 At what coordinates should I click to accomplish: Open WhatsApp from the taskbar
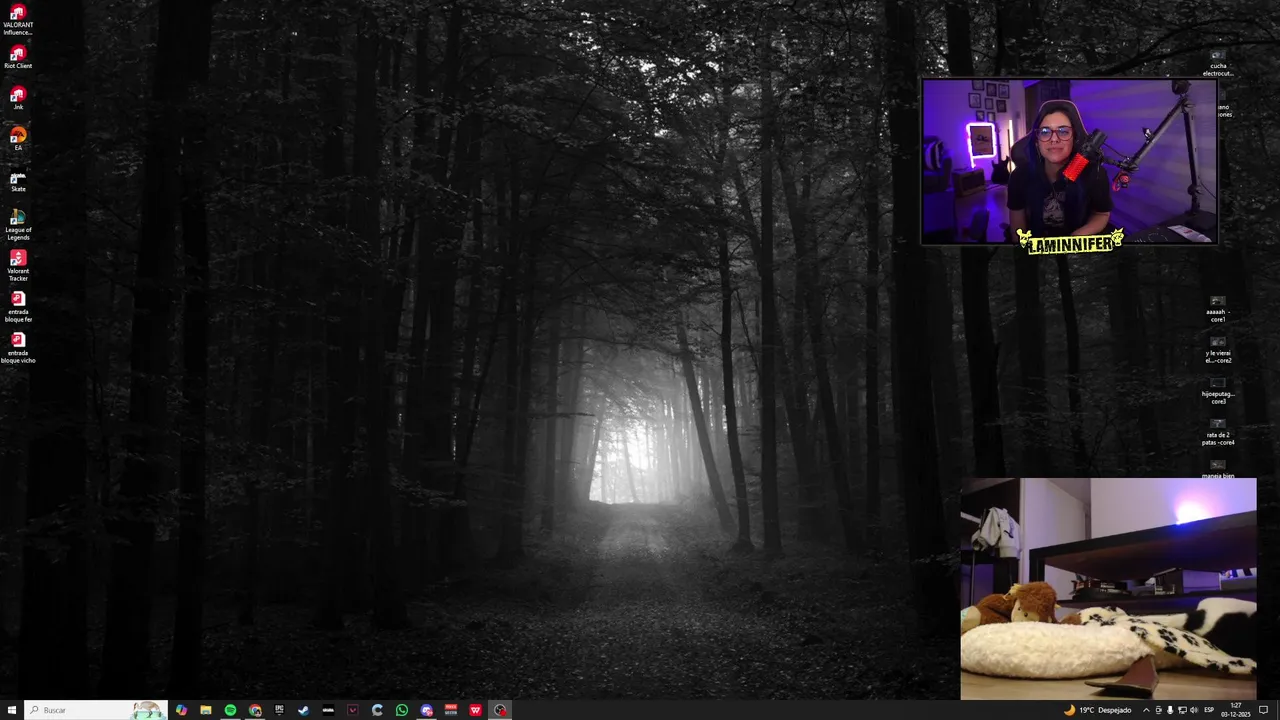[x=402, y=710]
